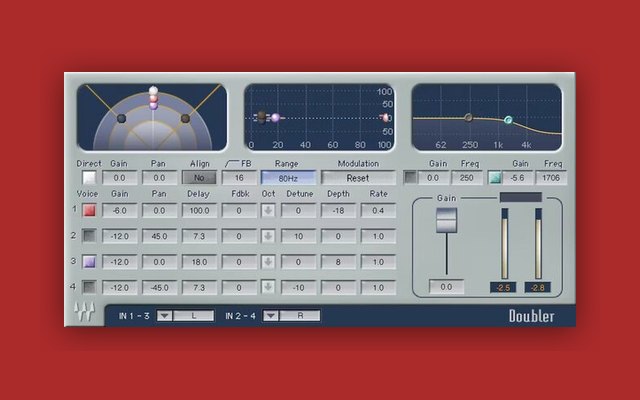Click the Direct Pan 0.0 field
The height and width of the screenshot is (400, 640).
pos(159,178)
